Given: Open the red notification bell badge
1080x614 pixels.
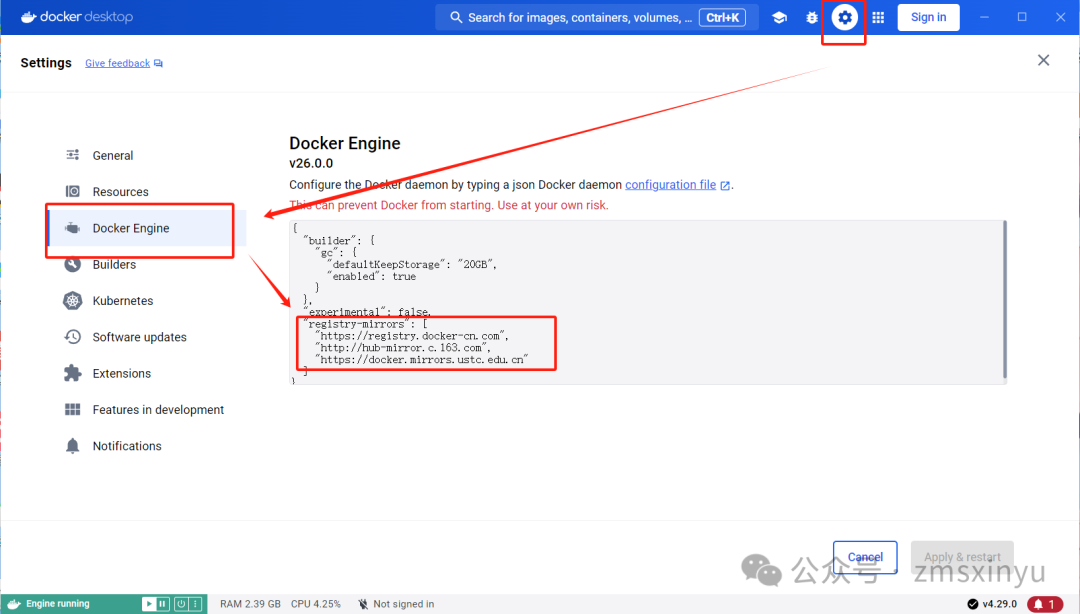Looking at the screenshot, I should 1045,604.
